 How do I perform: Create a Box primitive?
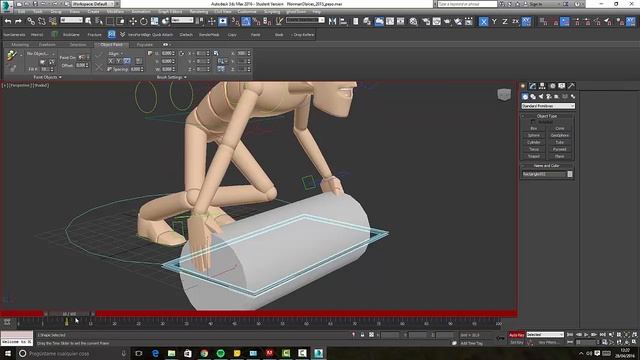[534, 129]
